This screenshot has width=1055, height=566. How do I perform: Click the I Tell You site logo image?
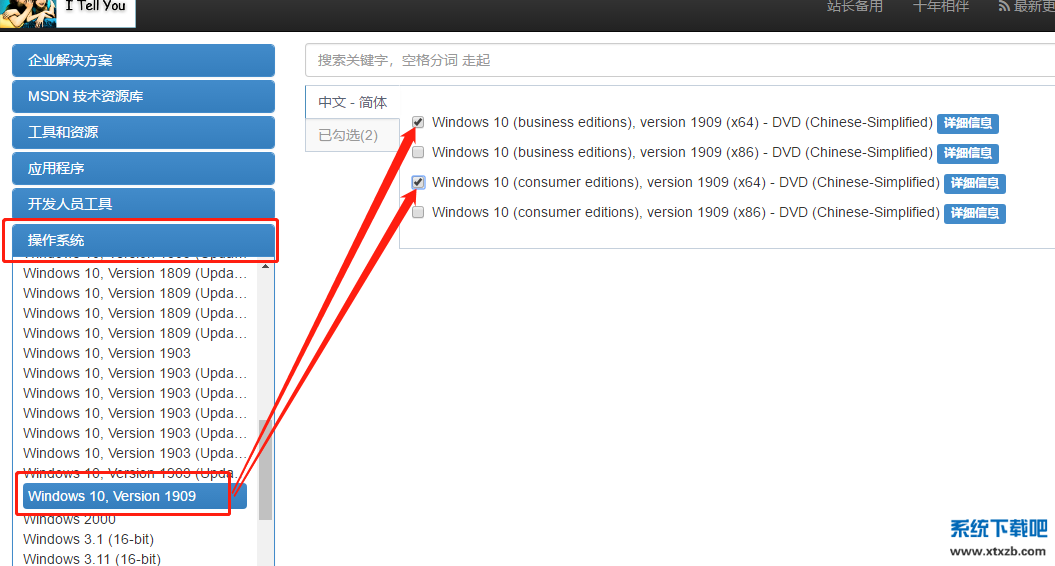pyautogui.click(x=28, y=12)
